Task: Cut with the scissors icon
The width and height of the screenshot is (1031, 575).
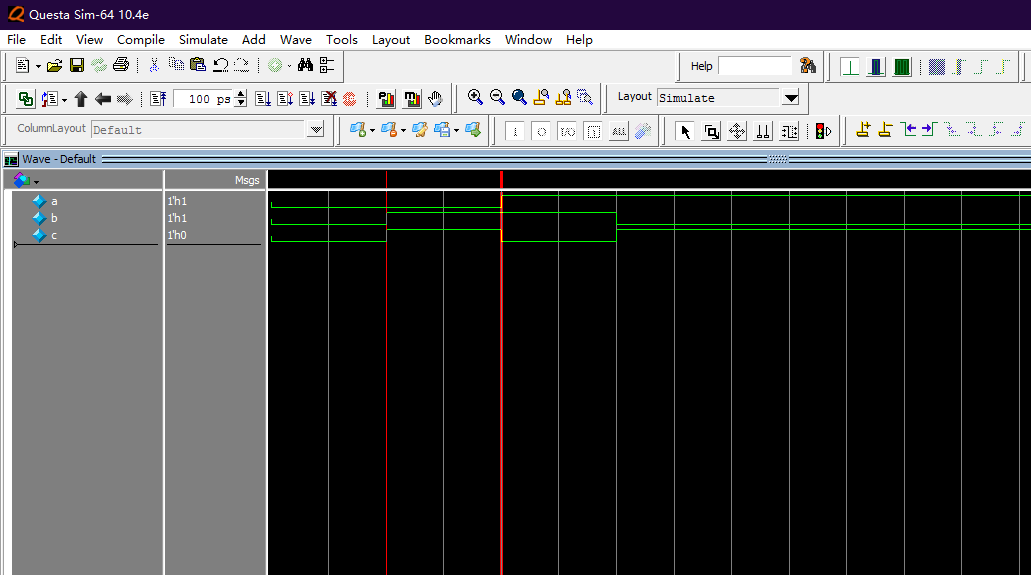Action: click(x=154, y=64)
